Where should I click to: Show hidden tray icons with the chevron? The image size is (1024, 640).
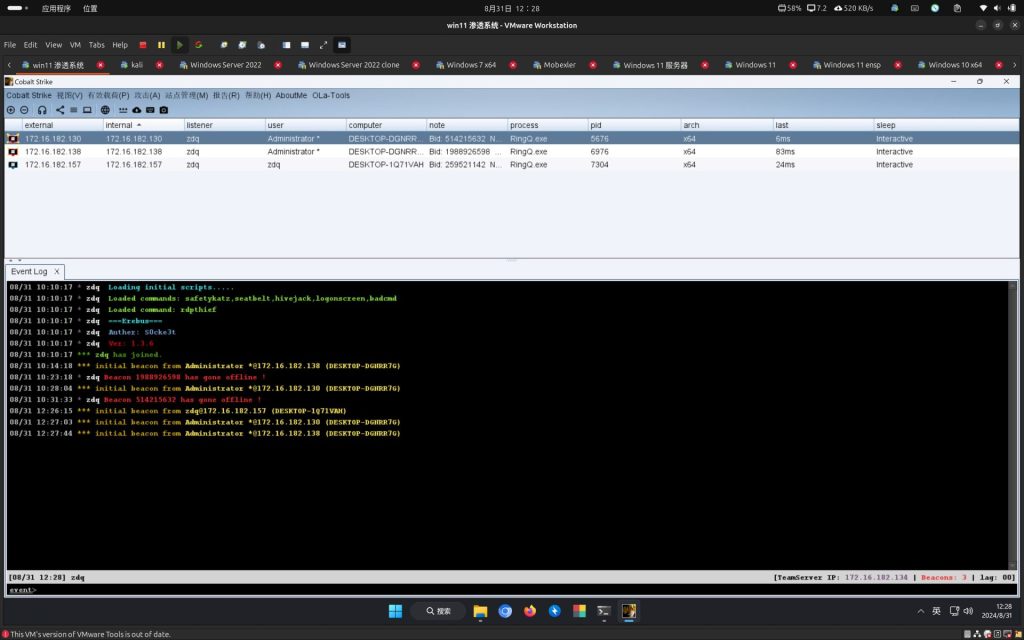(921, 611)
